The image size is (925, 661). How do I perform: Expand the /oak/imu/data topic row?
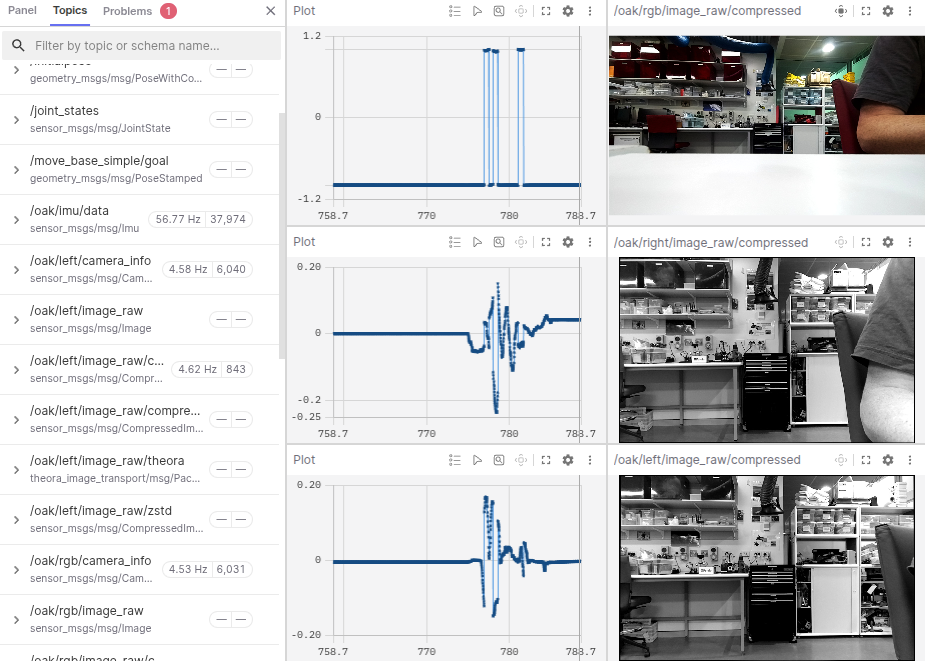pyautogui.click(x=16, y=220)
